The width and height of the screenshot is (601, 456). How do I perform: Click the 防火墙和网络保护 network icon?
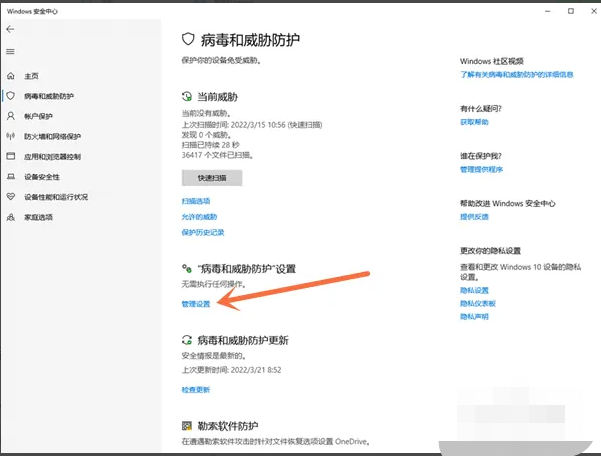click(x=10, y=136)
